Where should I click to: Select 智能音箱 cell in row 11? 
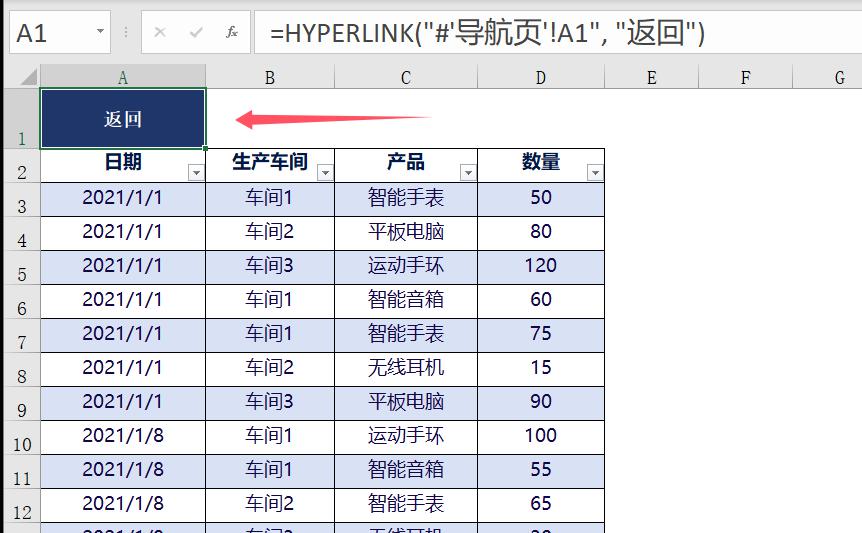click(406, 471)
